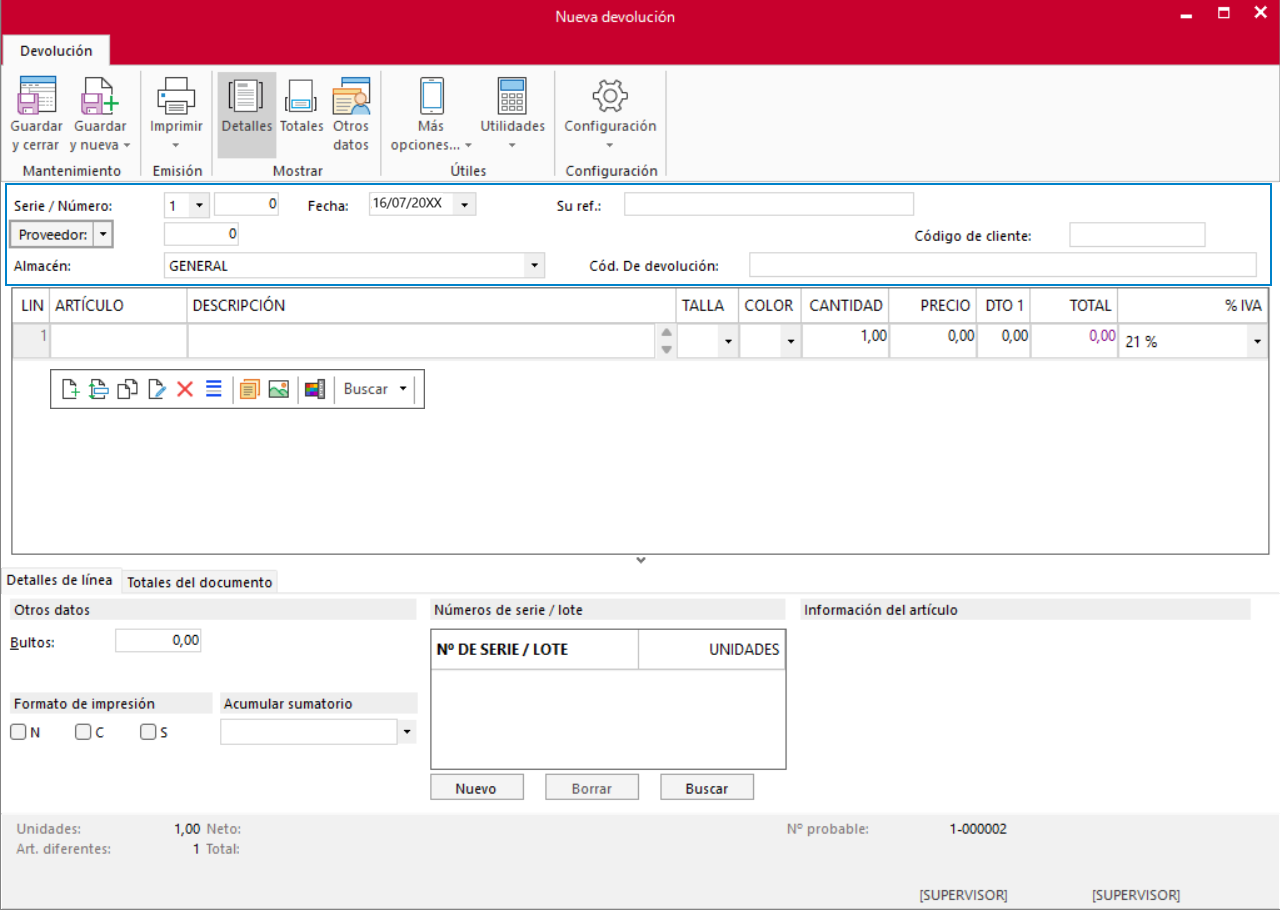Click the Guardar y nueva ribbon icon
The width and height of the screenshot is (1280, 912).
tap(100, 97)
